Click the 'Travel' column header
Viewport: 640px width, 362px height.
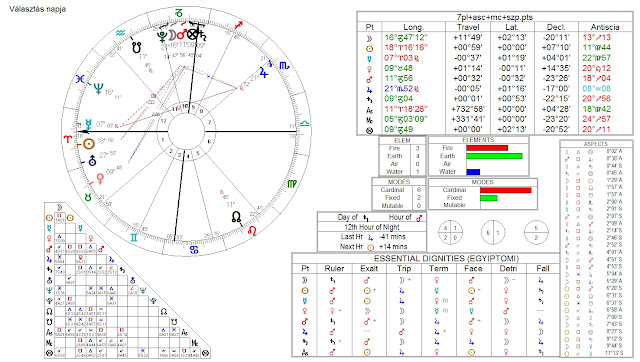[x=468, y=27]
